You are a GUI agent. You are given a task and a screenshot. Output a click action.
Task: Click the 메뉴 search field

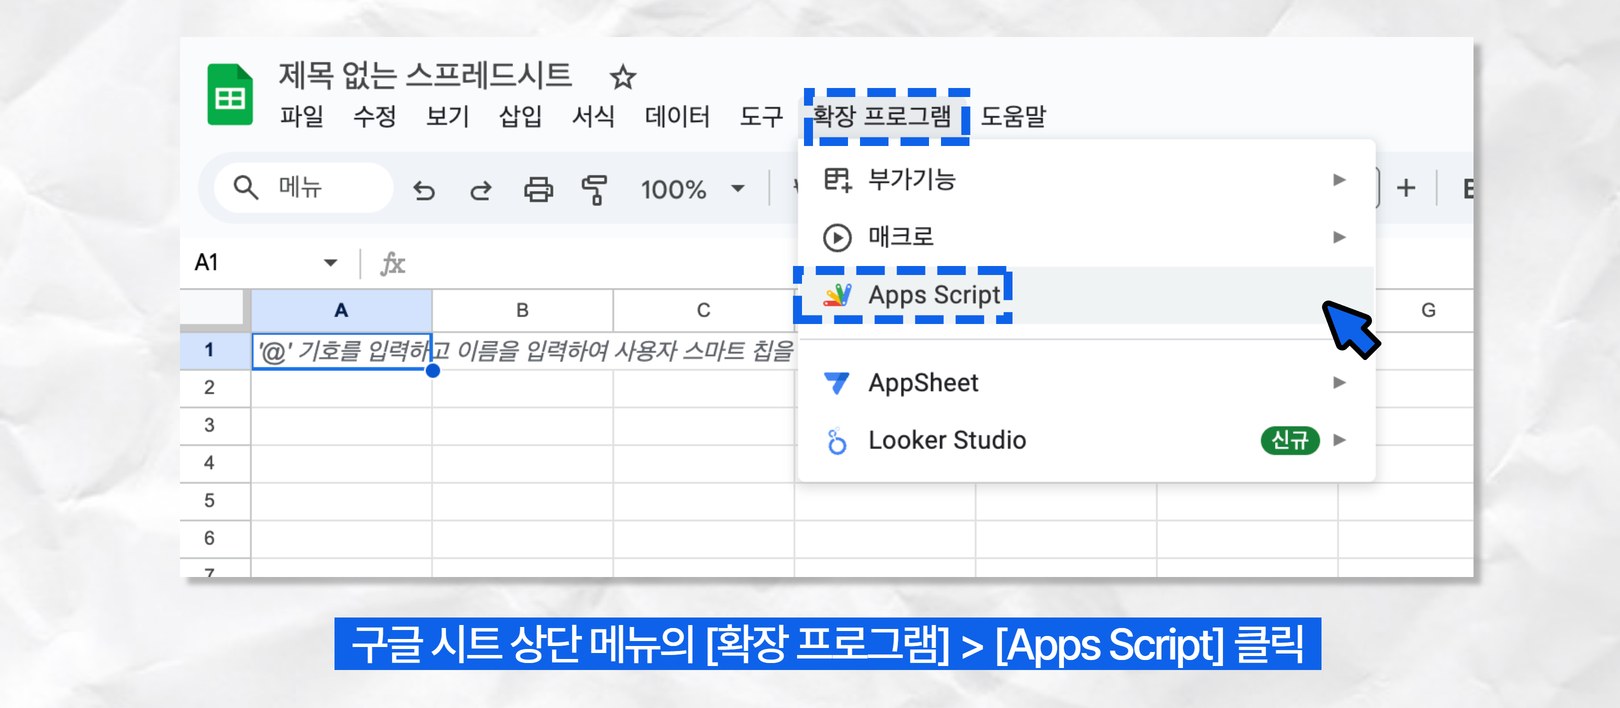tap(304, 187)
